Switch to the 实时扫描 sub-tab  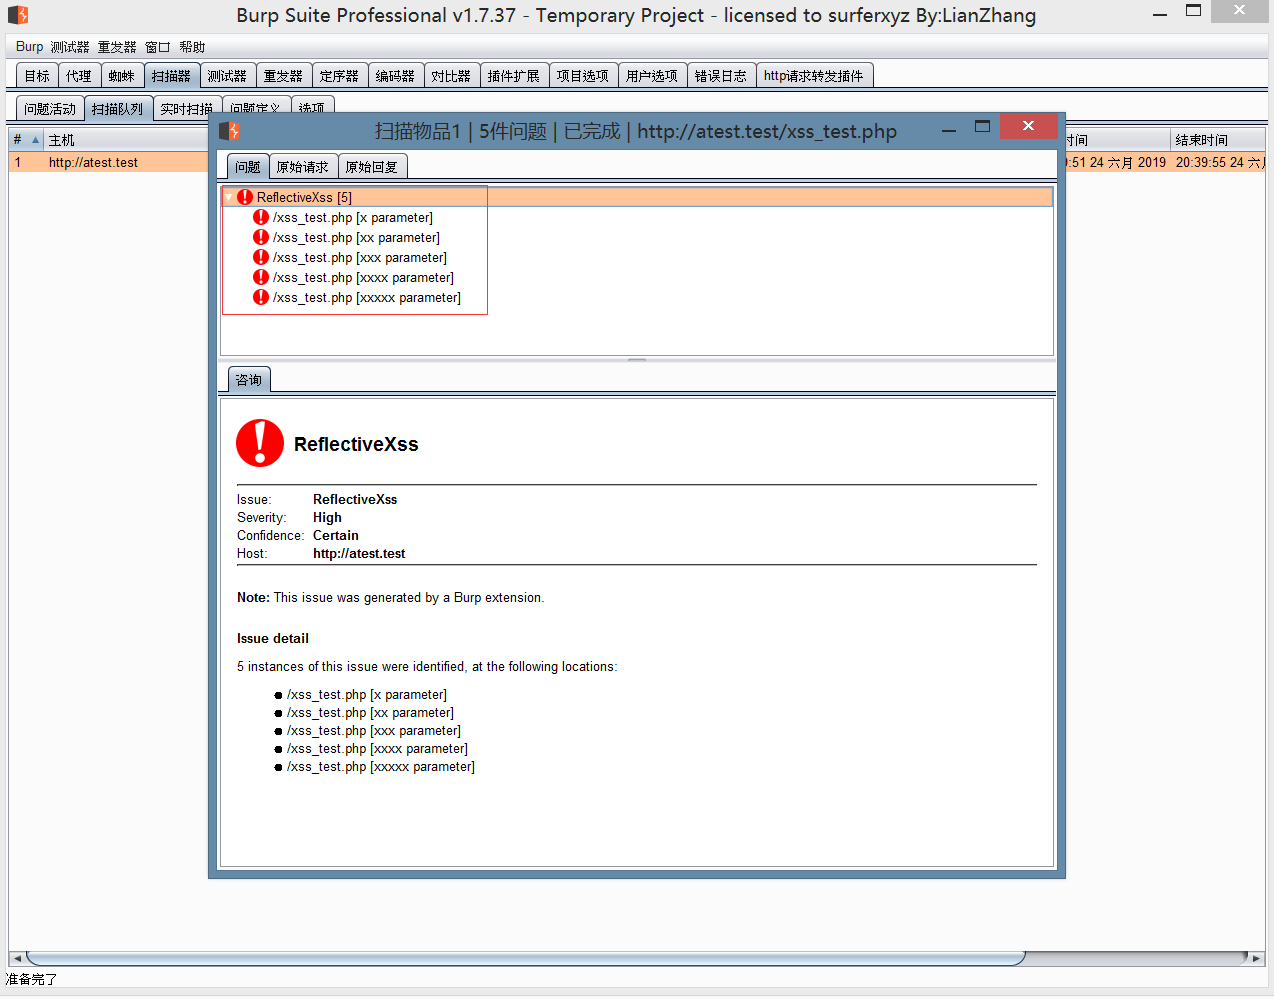tap(186, 109)
